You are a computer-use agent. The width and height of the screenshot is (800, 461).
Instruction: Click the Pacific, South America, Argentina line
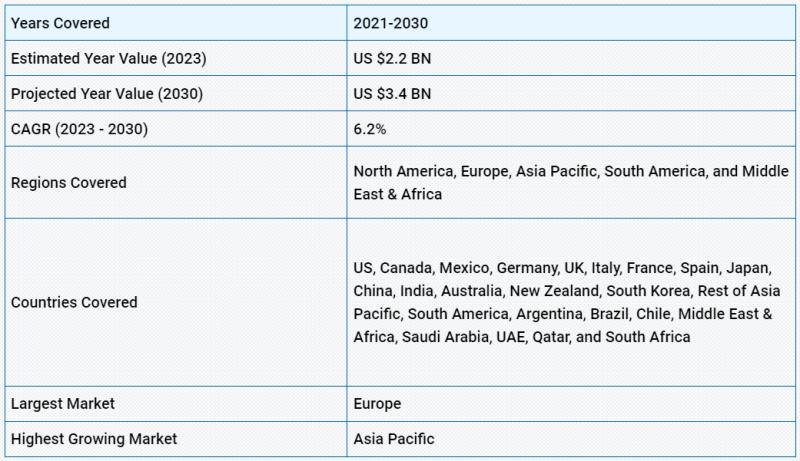click(562, 314)
